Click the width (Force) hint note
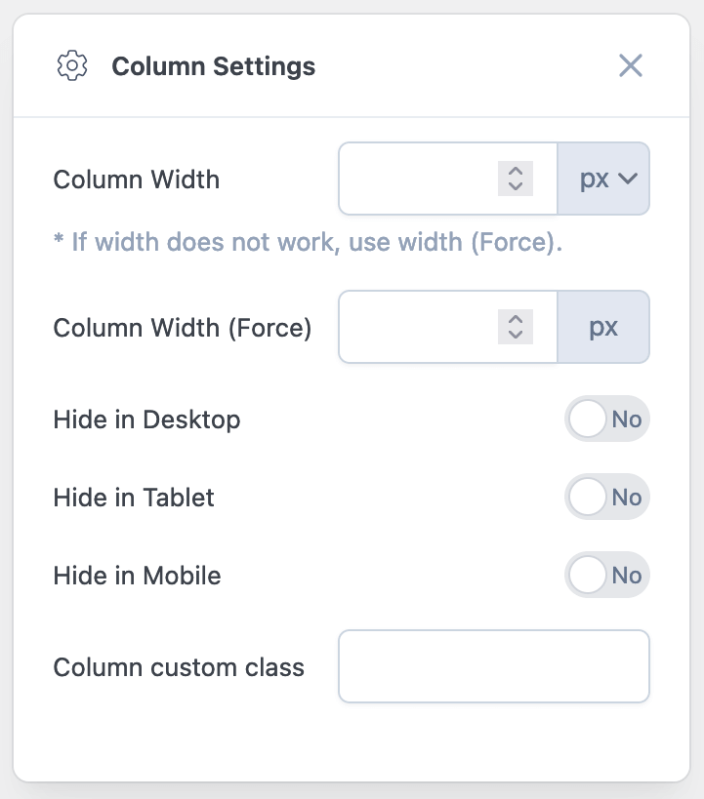 coord(307,243)
